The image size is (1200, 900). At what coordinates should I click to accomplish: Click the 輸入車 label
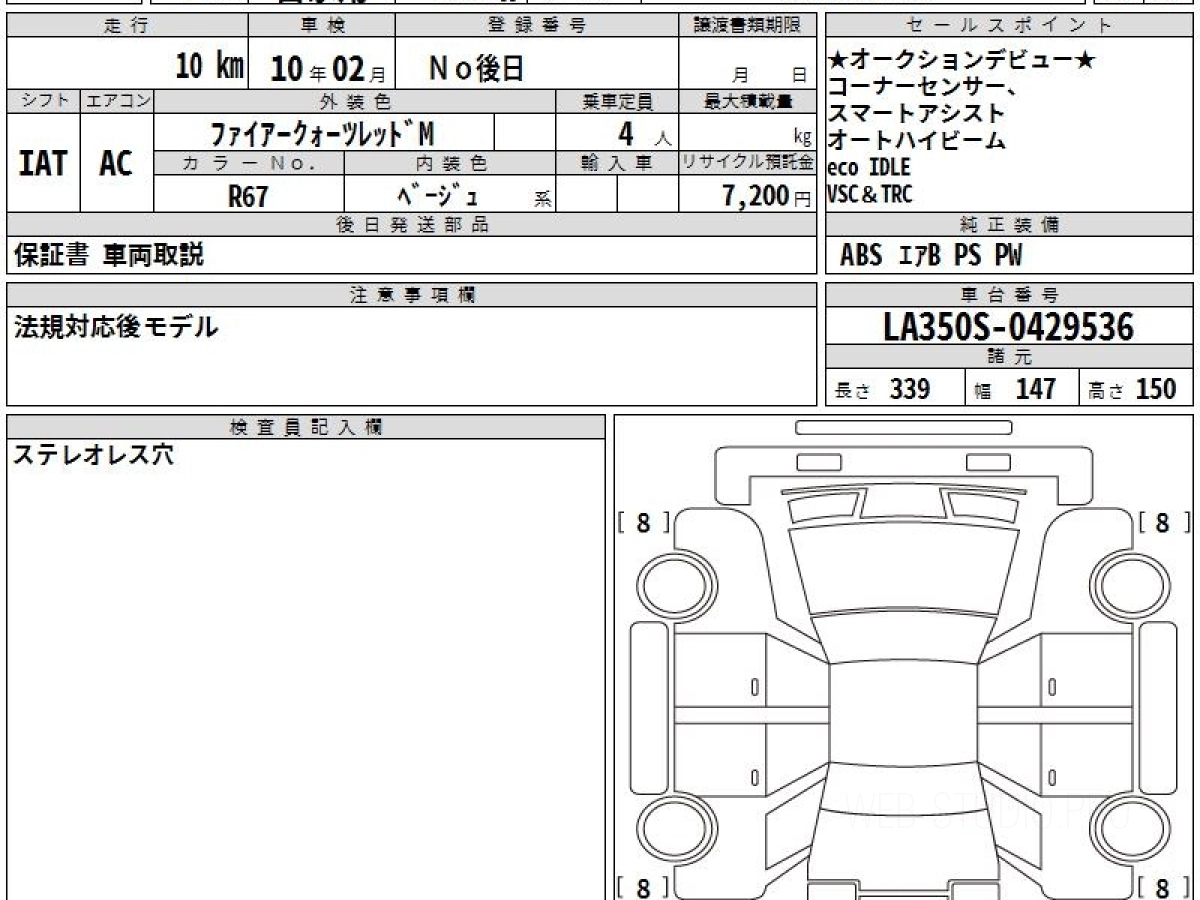tap(617, 163)
